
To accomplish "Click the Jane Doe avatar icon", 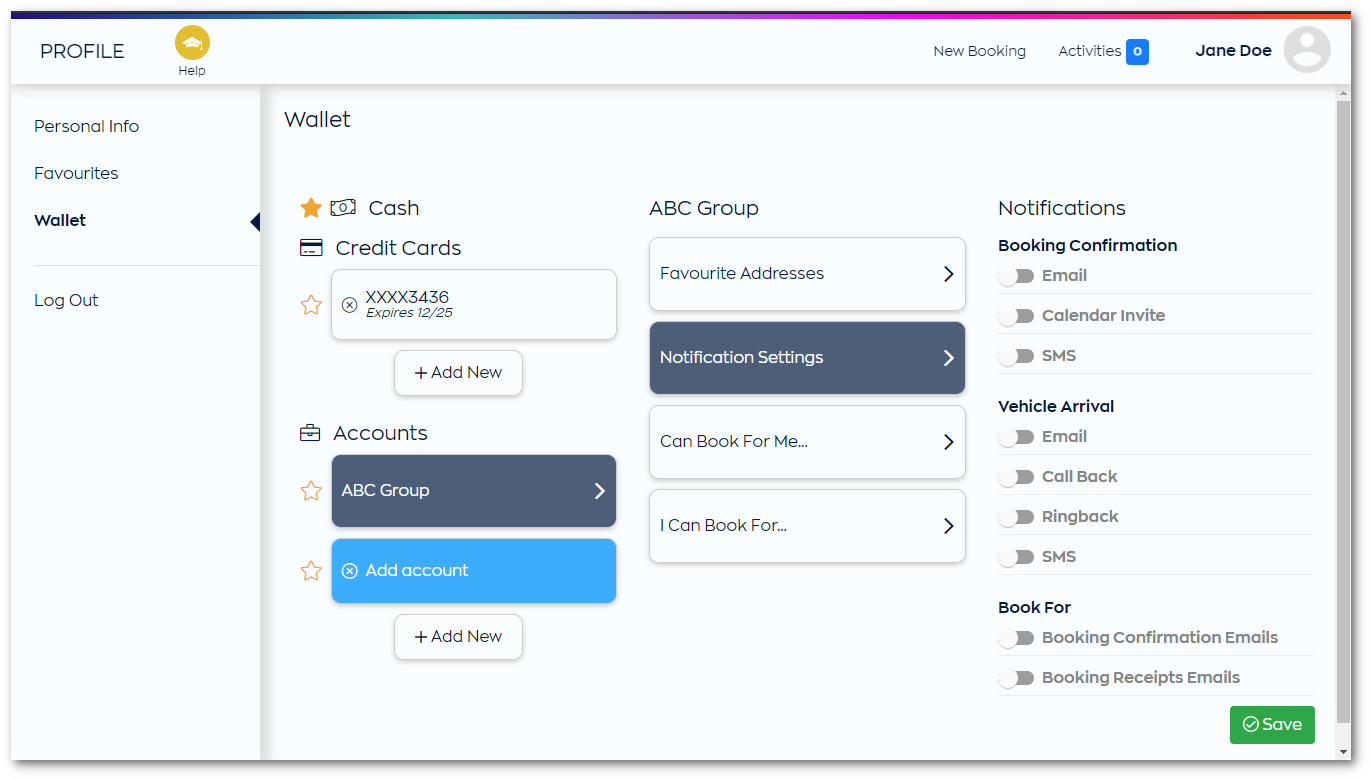I will tap(1306, 50).
